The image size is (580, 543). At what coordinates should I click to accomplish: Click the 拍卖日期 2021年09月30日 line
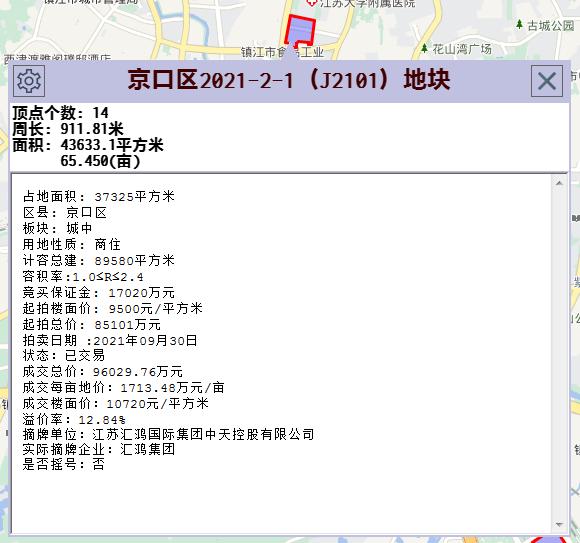click(x=110, y=340)
